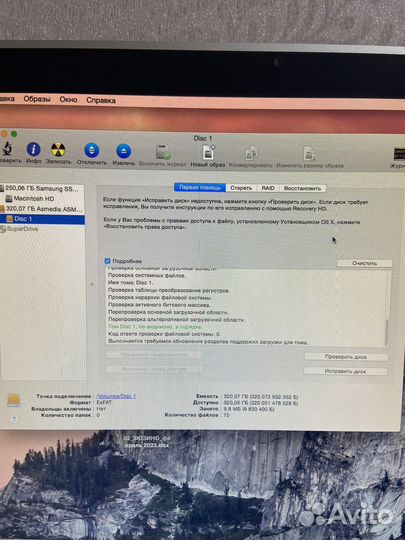Click the log area vertical scrollbar

click(387, 332)
